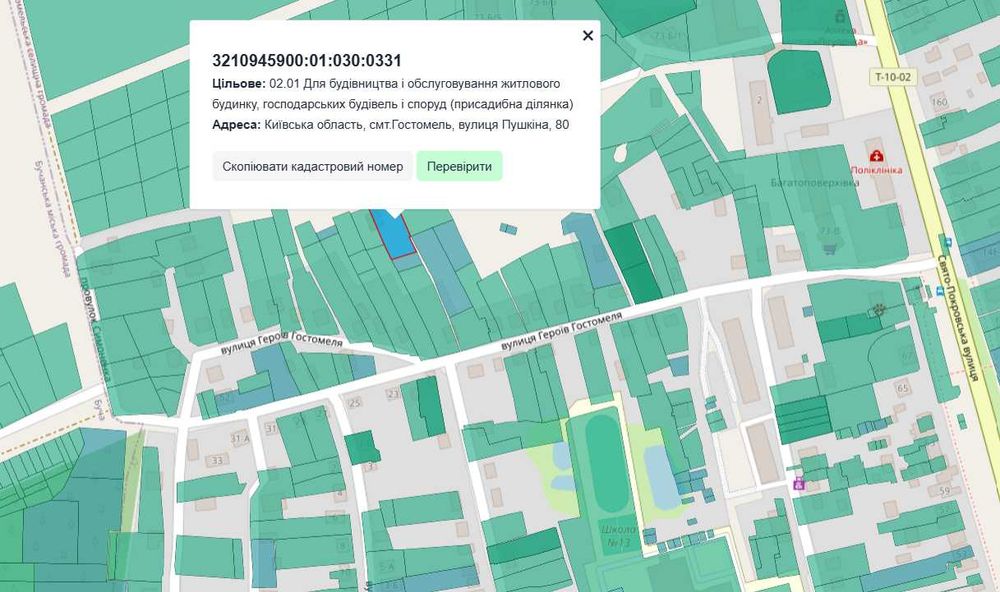The height and width of the screenshot is (592, 1000).
Task: Click the T-10-02 road shield
Action: click(x=892, y=77)
